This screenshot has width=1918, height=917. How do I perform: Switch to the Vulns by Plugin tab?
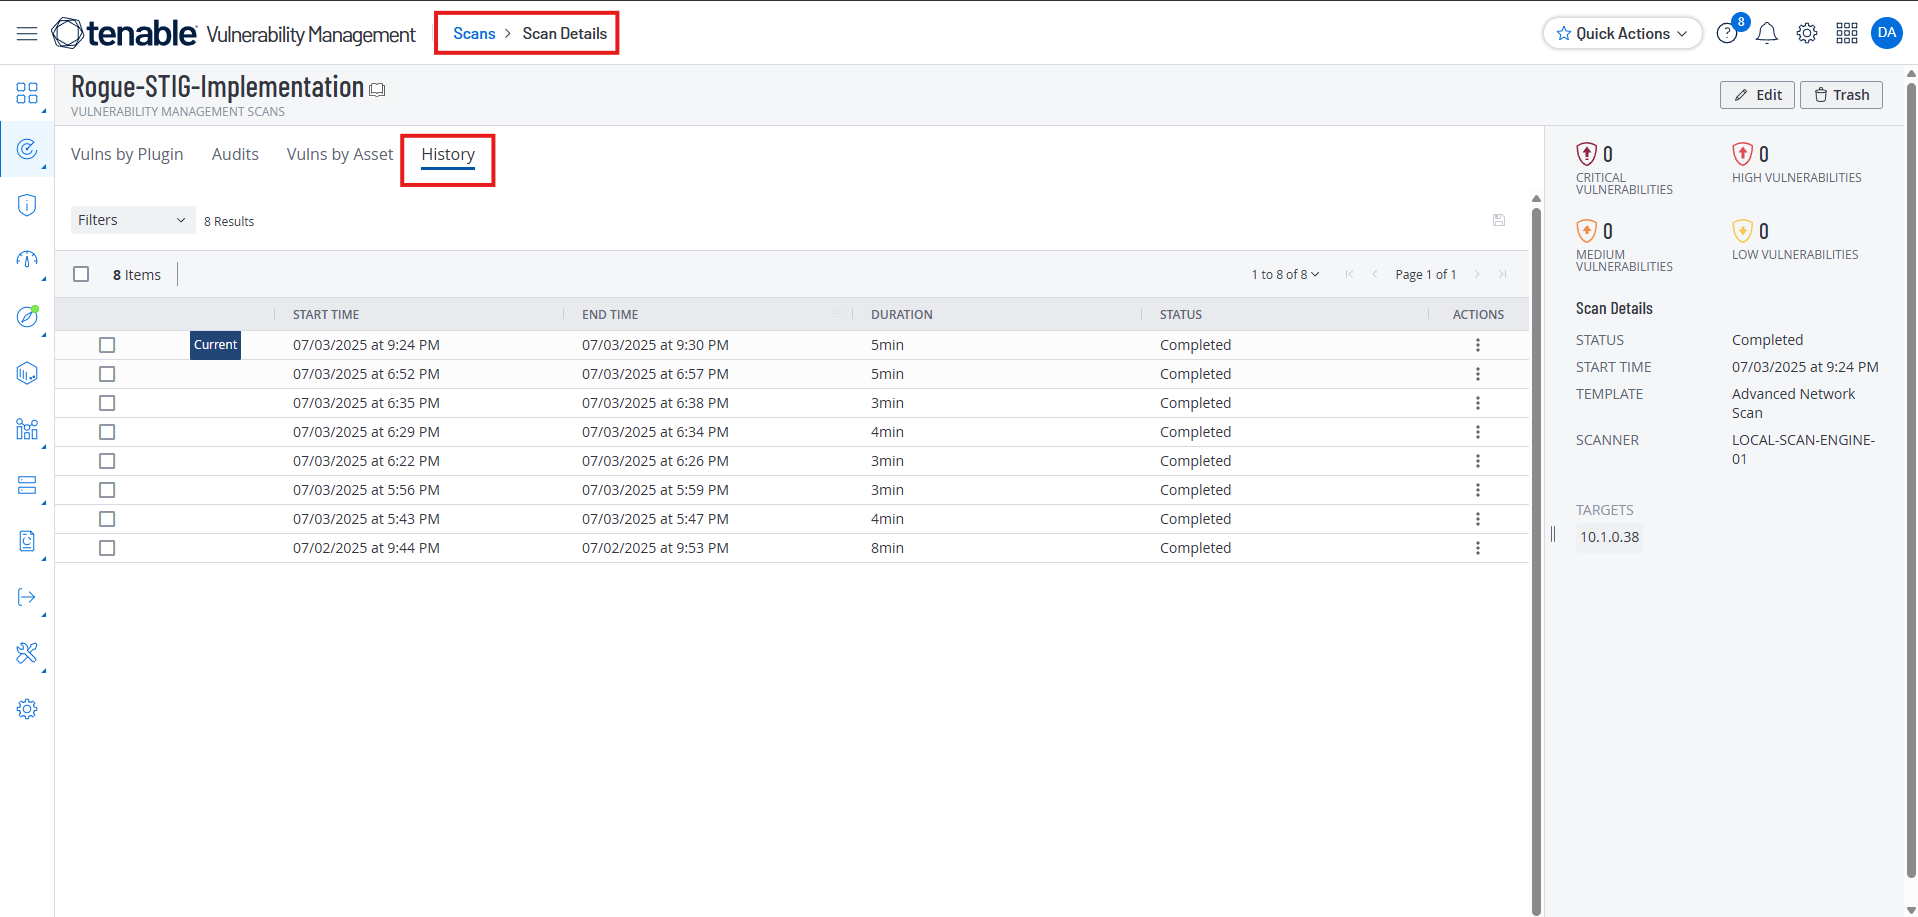[x=127, y=154]
